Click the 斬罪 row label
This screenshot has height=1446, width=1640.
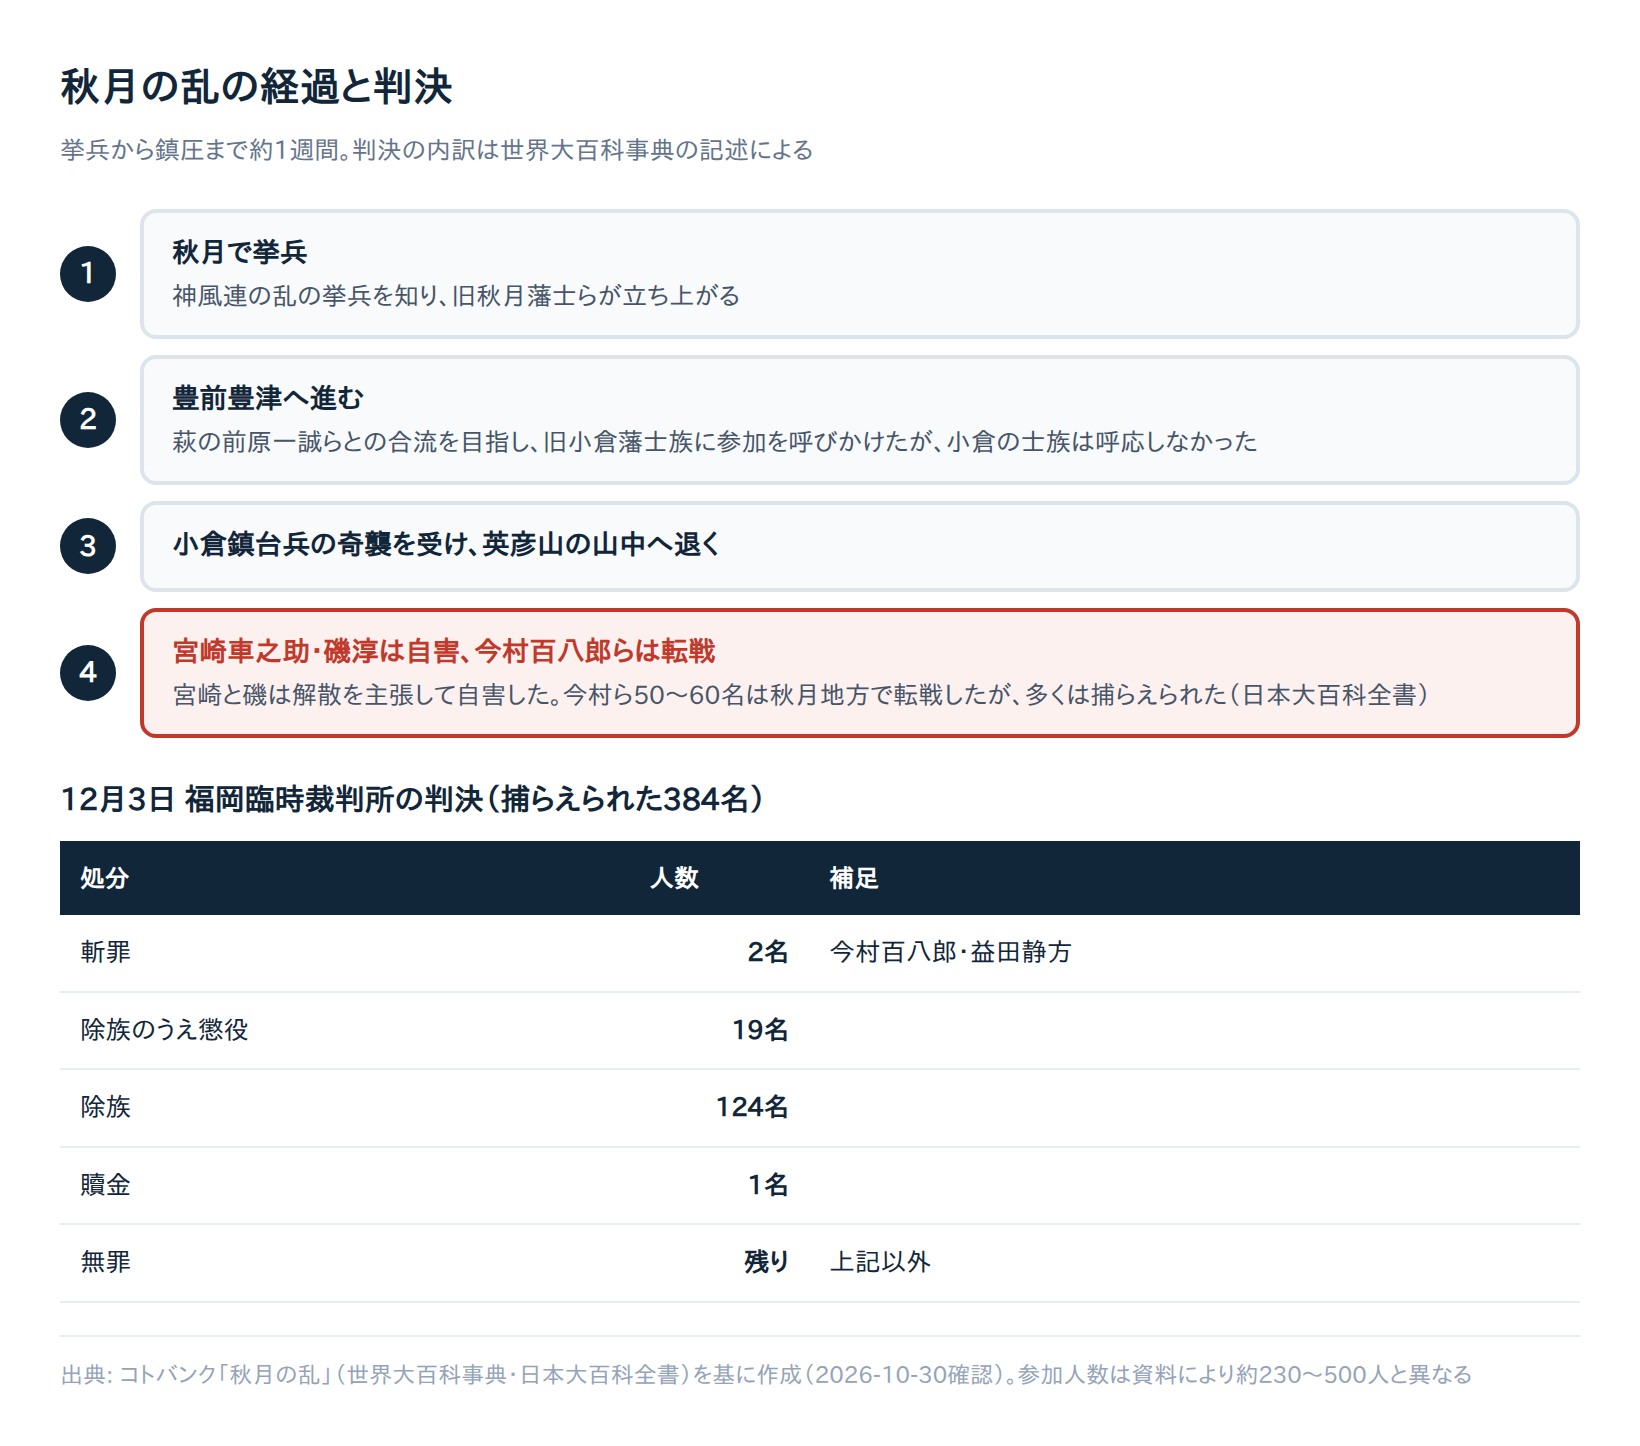(x=105, y=952)
